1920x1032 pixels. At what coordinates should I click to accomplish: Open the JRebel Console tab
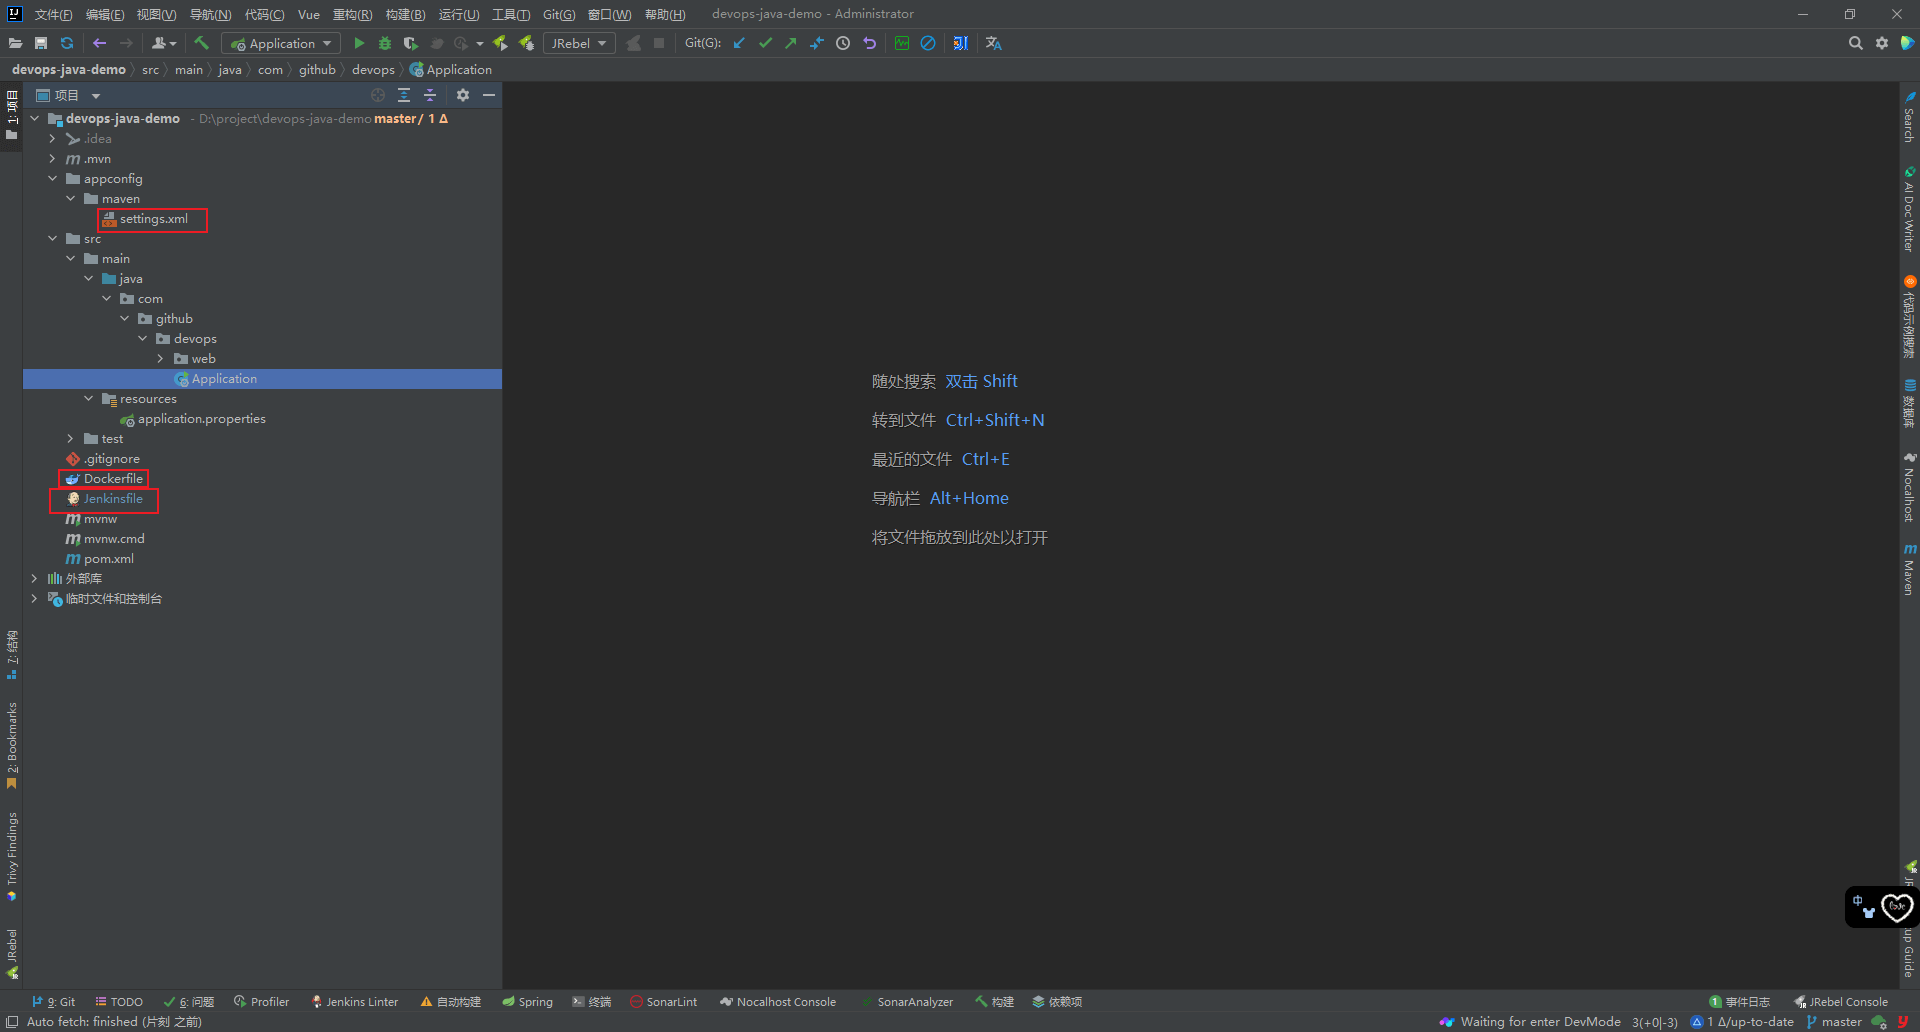click(x=1840, y=1001)
